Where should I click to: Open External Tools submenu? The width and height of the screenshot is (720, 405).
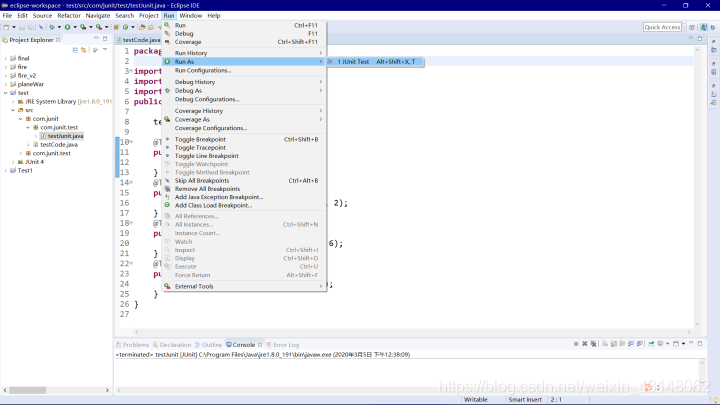click(x=244, y=286)
